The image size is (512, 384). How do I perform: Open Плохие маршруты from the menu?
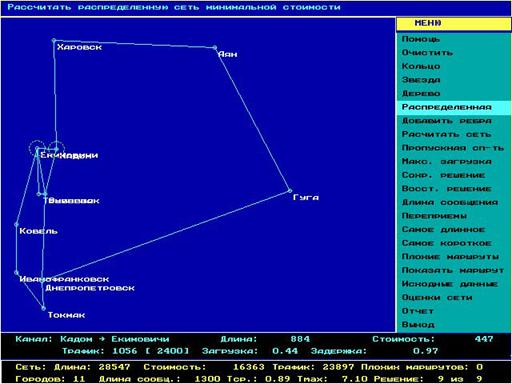(450, 257)
